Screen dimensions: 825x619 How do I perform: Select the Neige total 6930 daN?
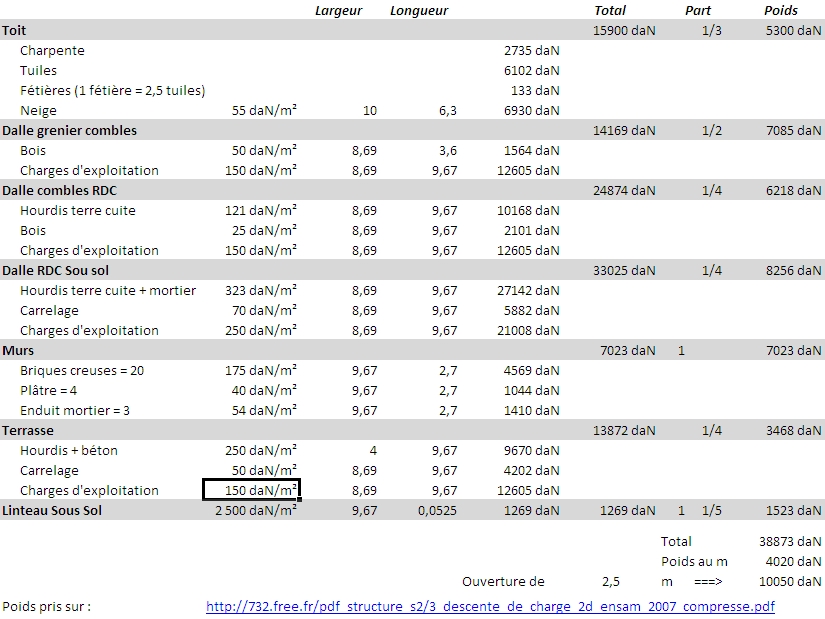coord(531,111)
